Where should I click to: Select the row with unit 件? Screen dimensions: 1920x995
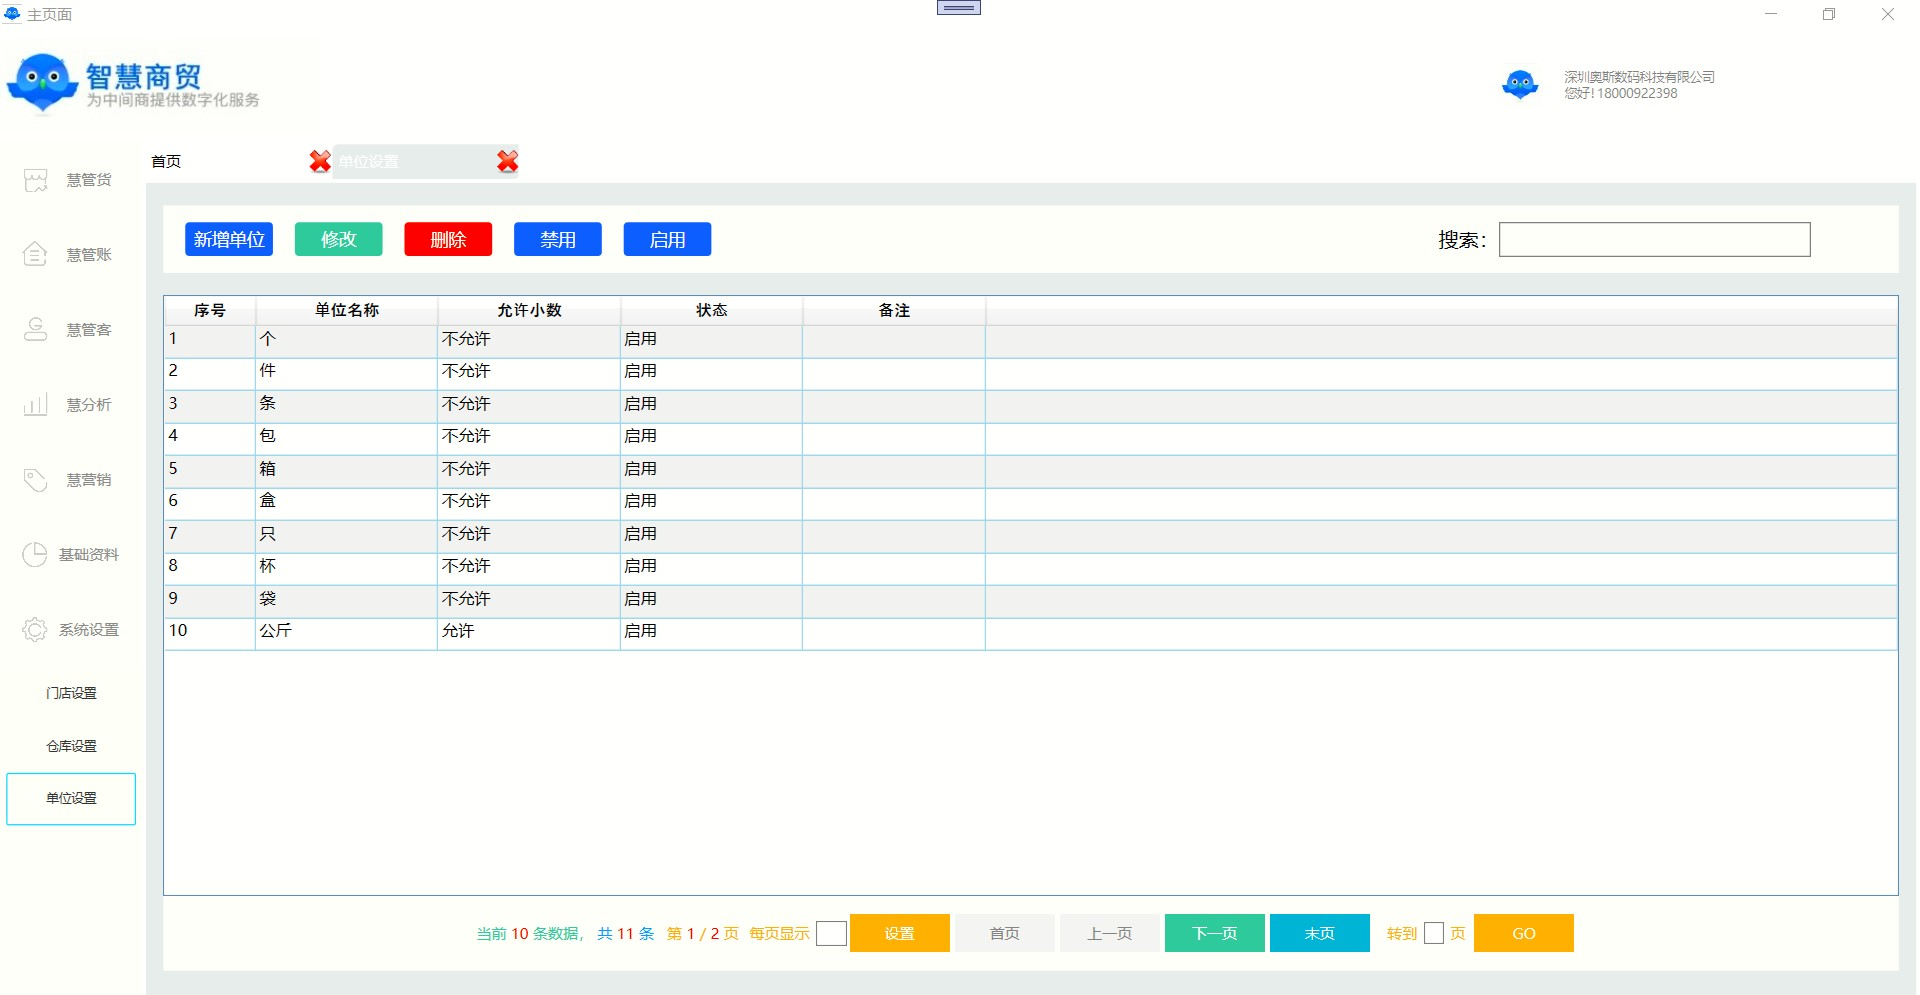click(1030, 373)
